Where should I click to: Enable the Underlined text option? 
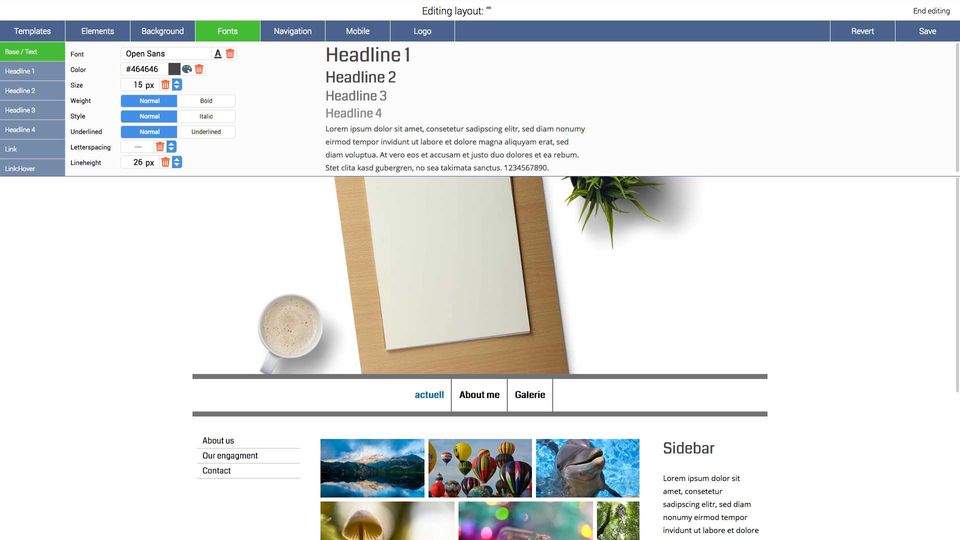point(206,132)
